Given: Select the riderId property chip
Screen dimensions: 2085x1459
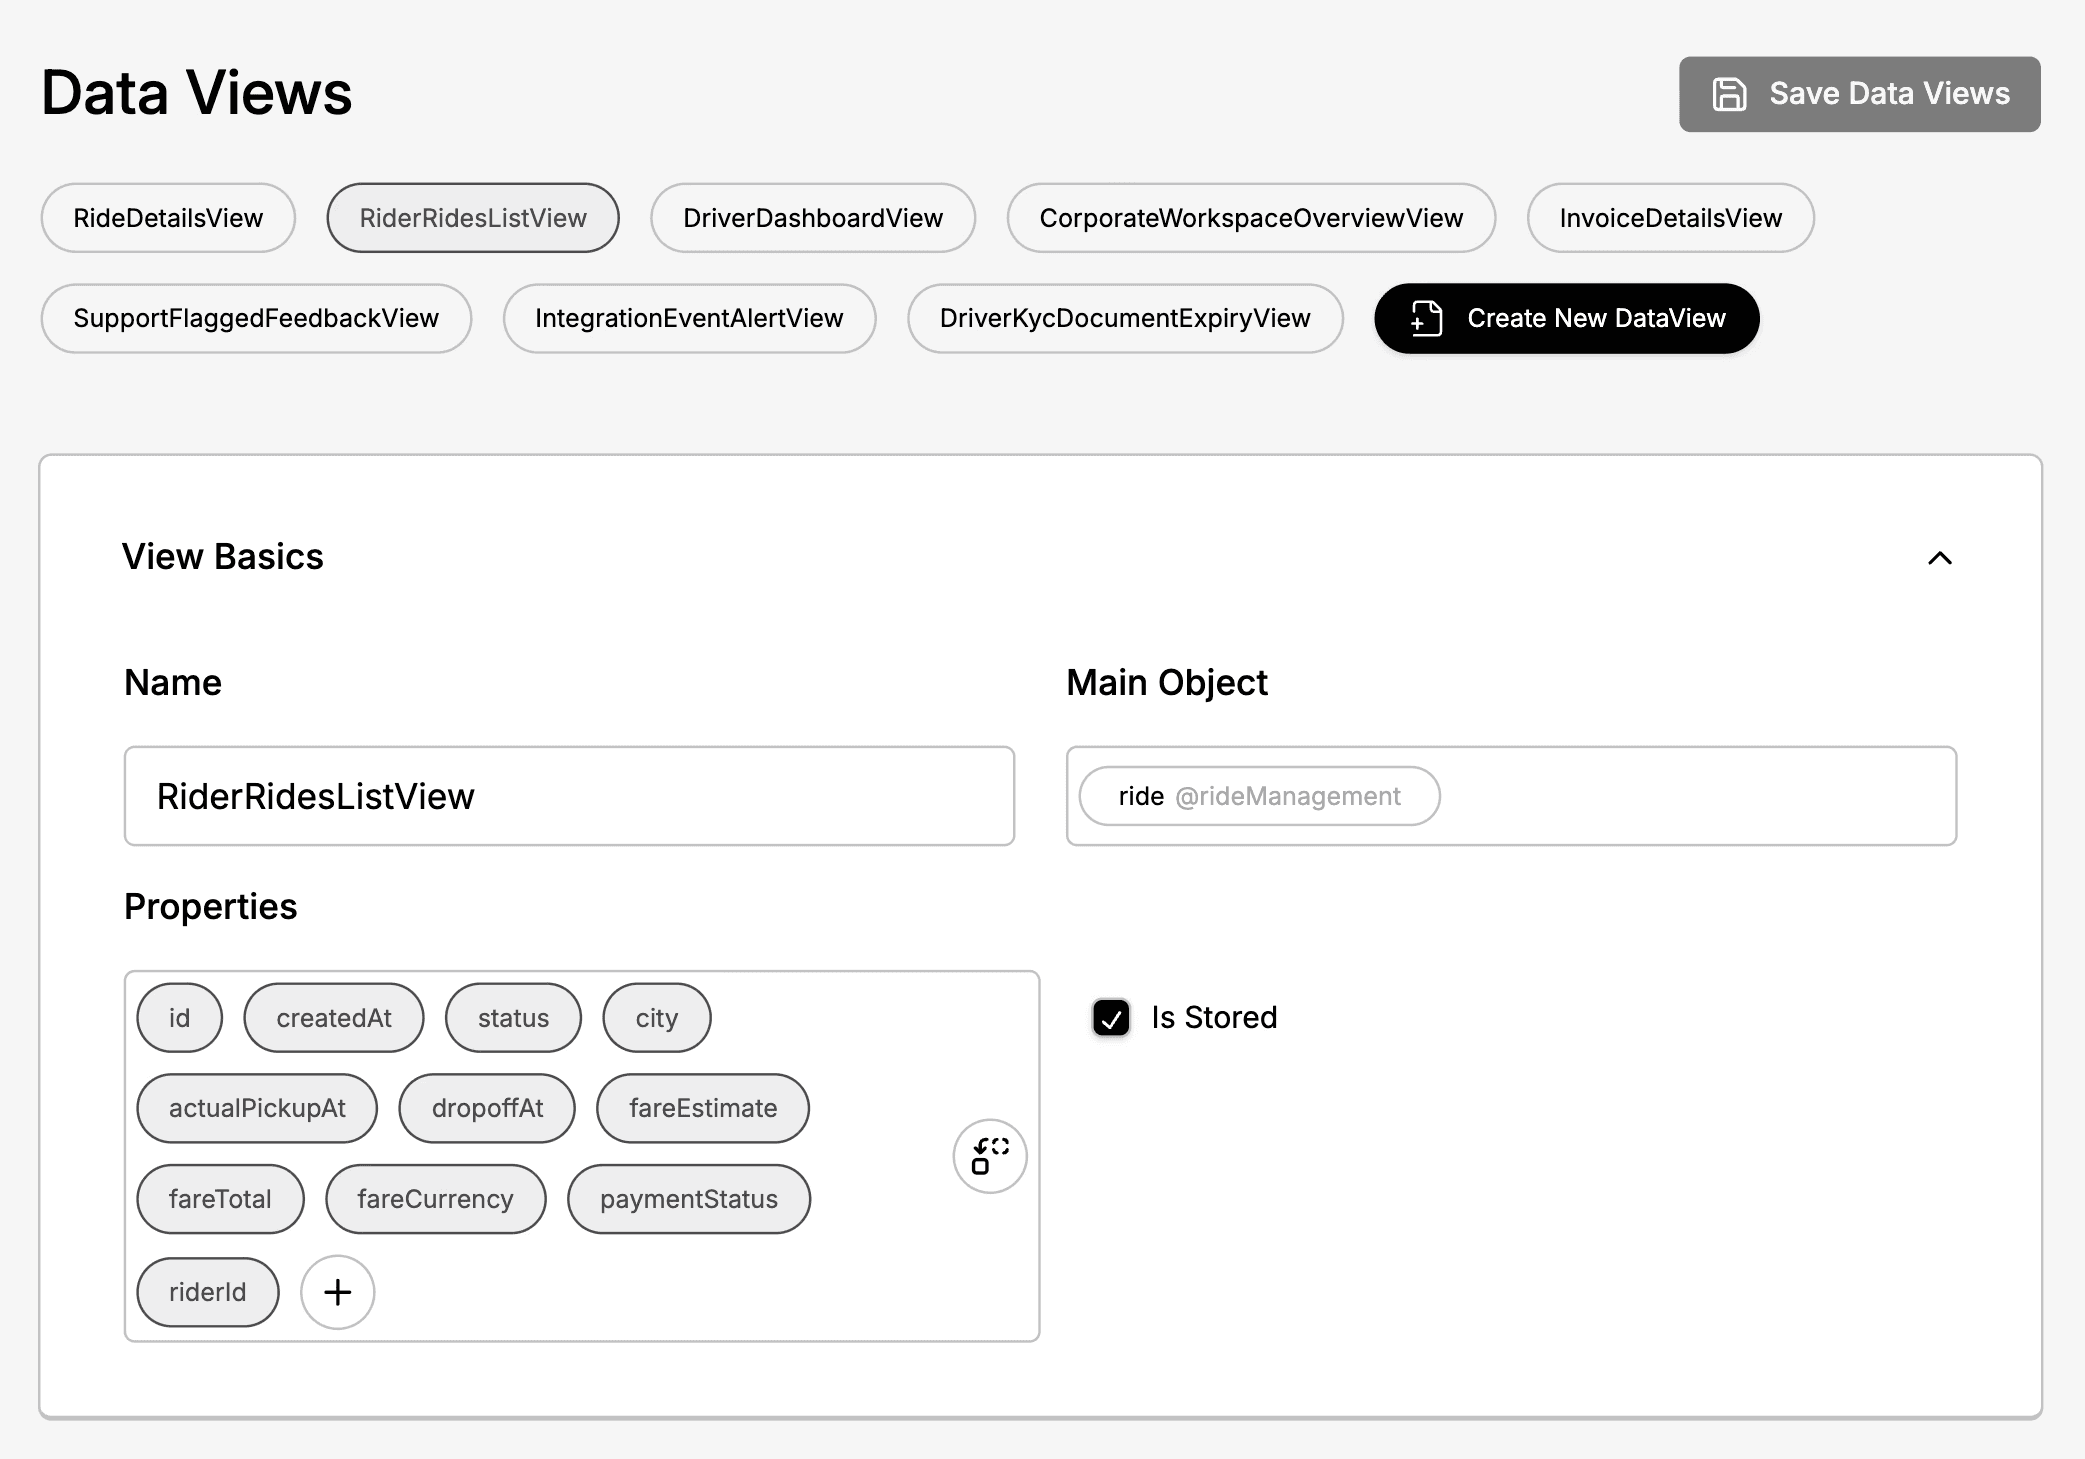Looking at the screenshot, I should [x=207, y=1292].
